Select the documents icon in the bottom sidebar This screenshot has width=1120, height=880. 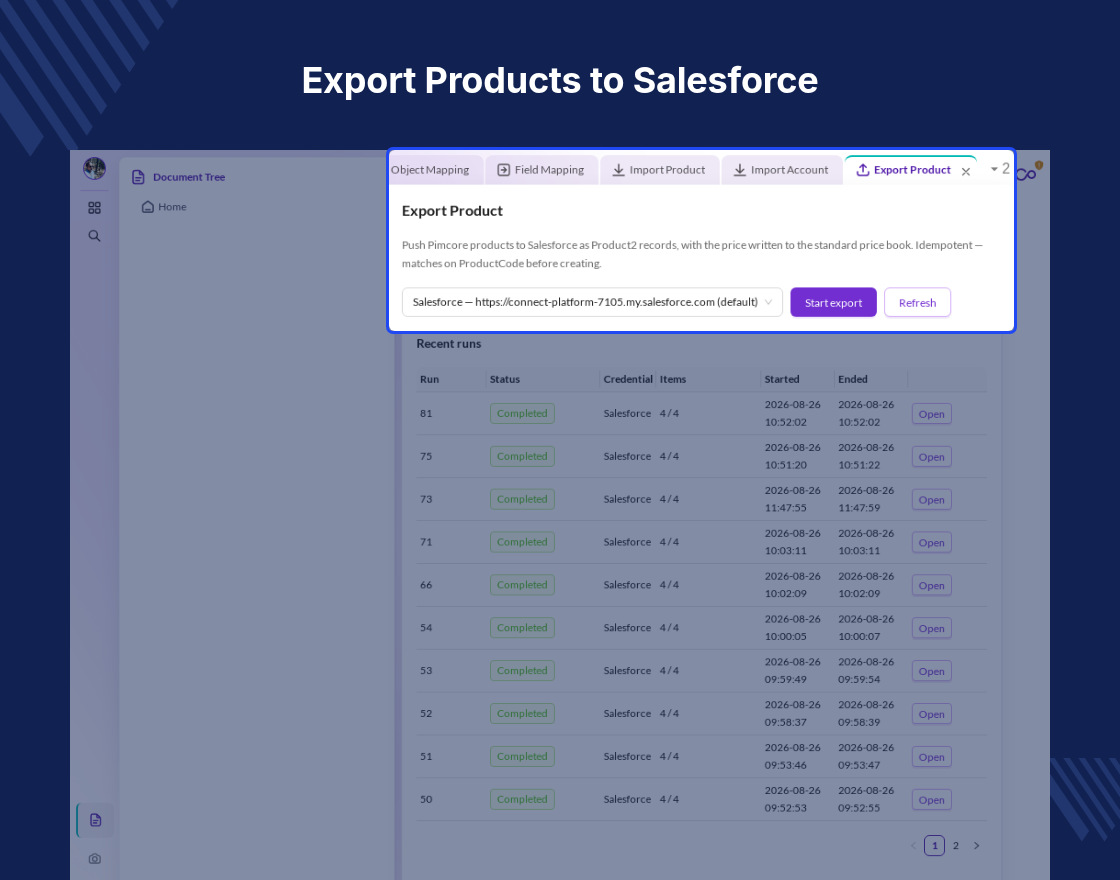(x=96, y=820)
